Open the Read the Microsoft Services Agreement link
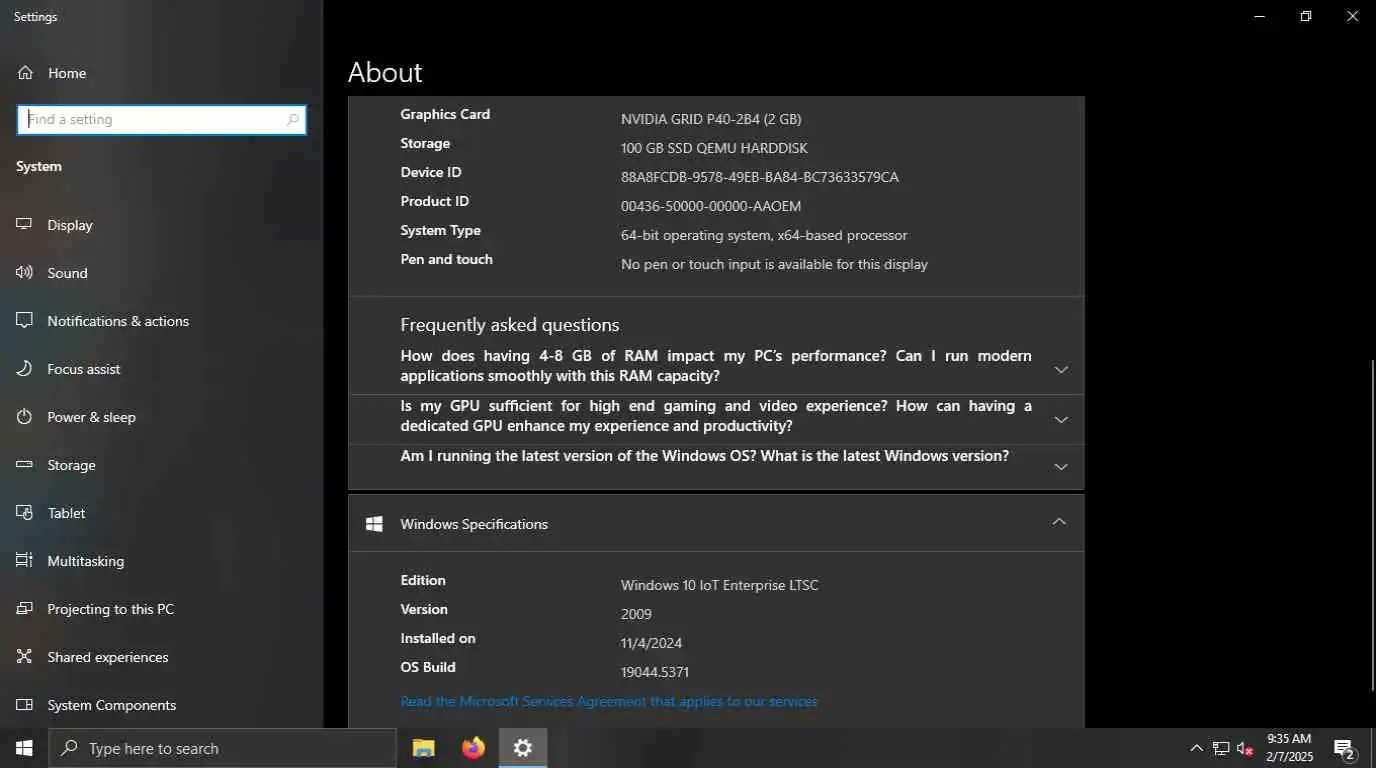Image resolution: width=1376 pixels, height=768 pixels. 609,702
